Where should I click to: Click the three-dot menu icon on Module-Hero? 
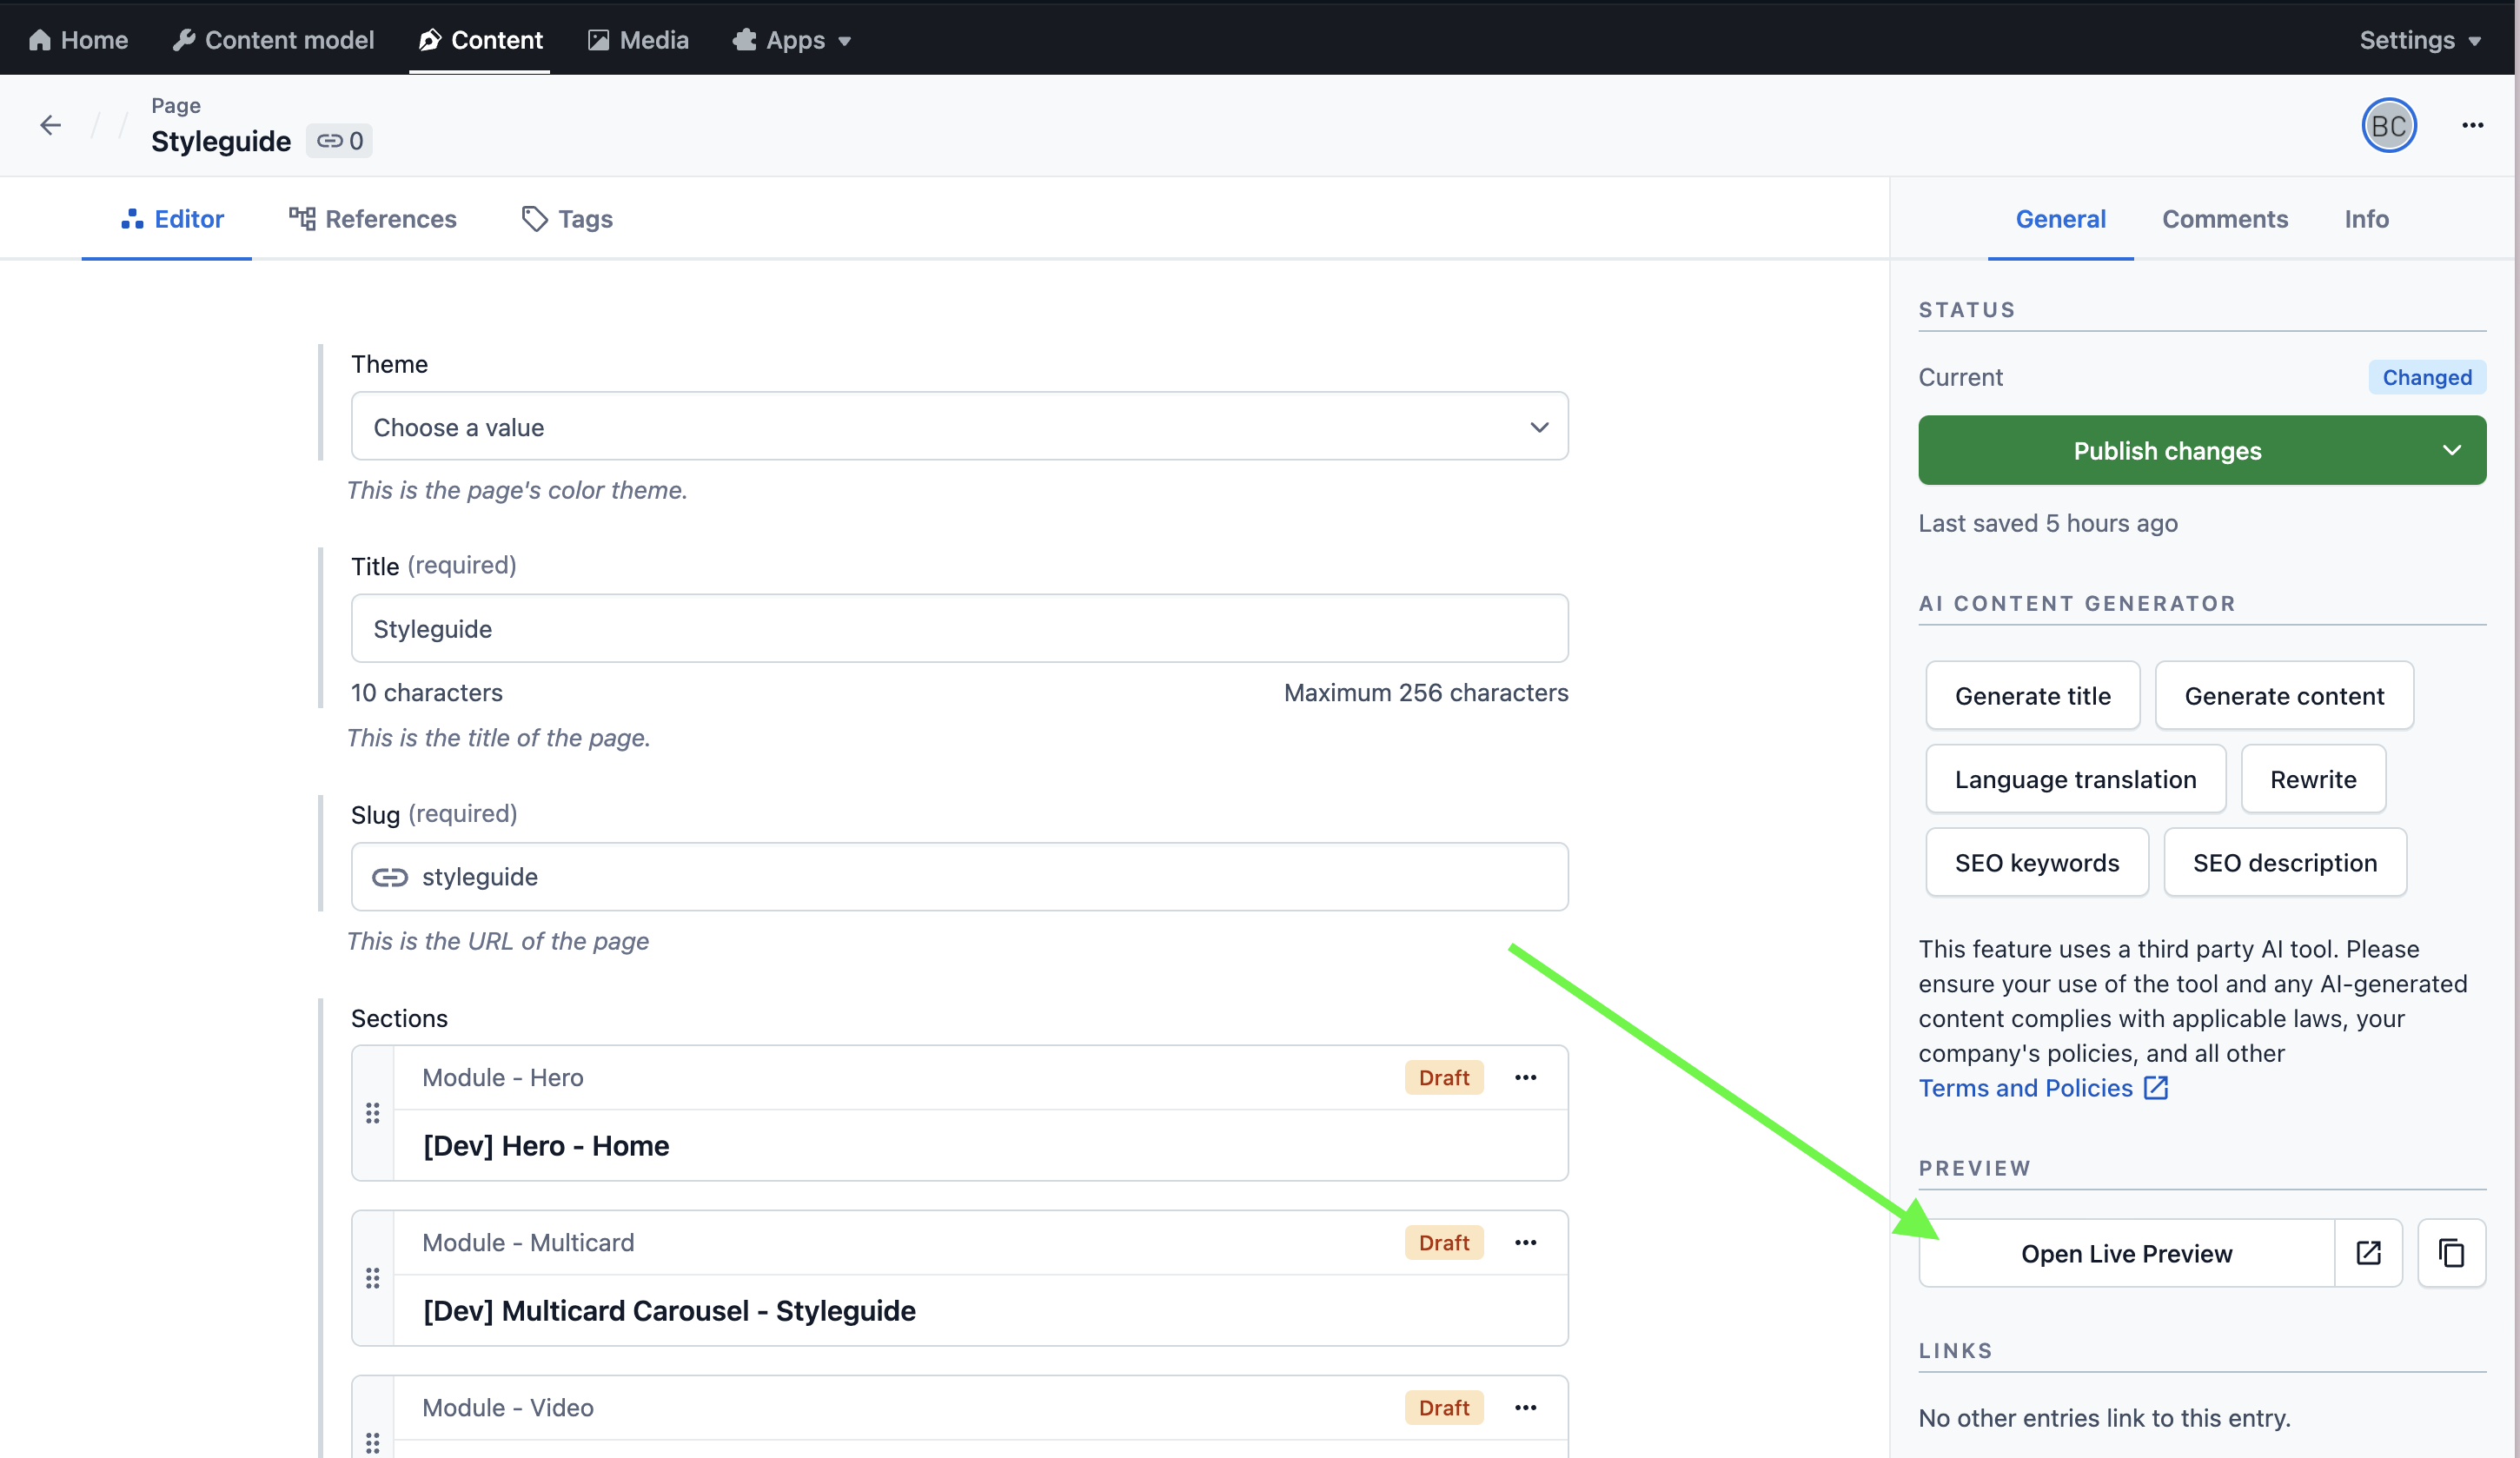tap(1526, 1078)
